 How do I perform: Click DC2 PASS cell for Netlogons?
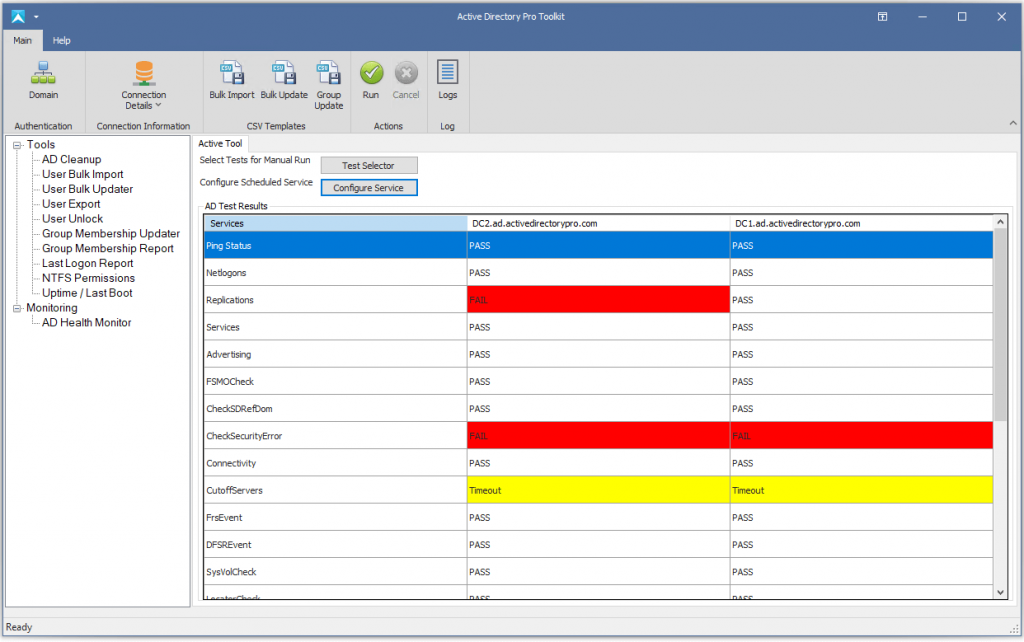(x=599, y=273)
